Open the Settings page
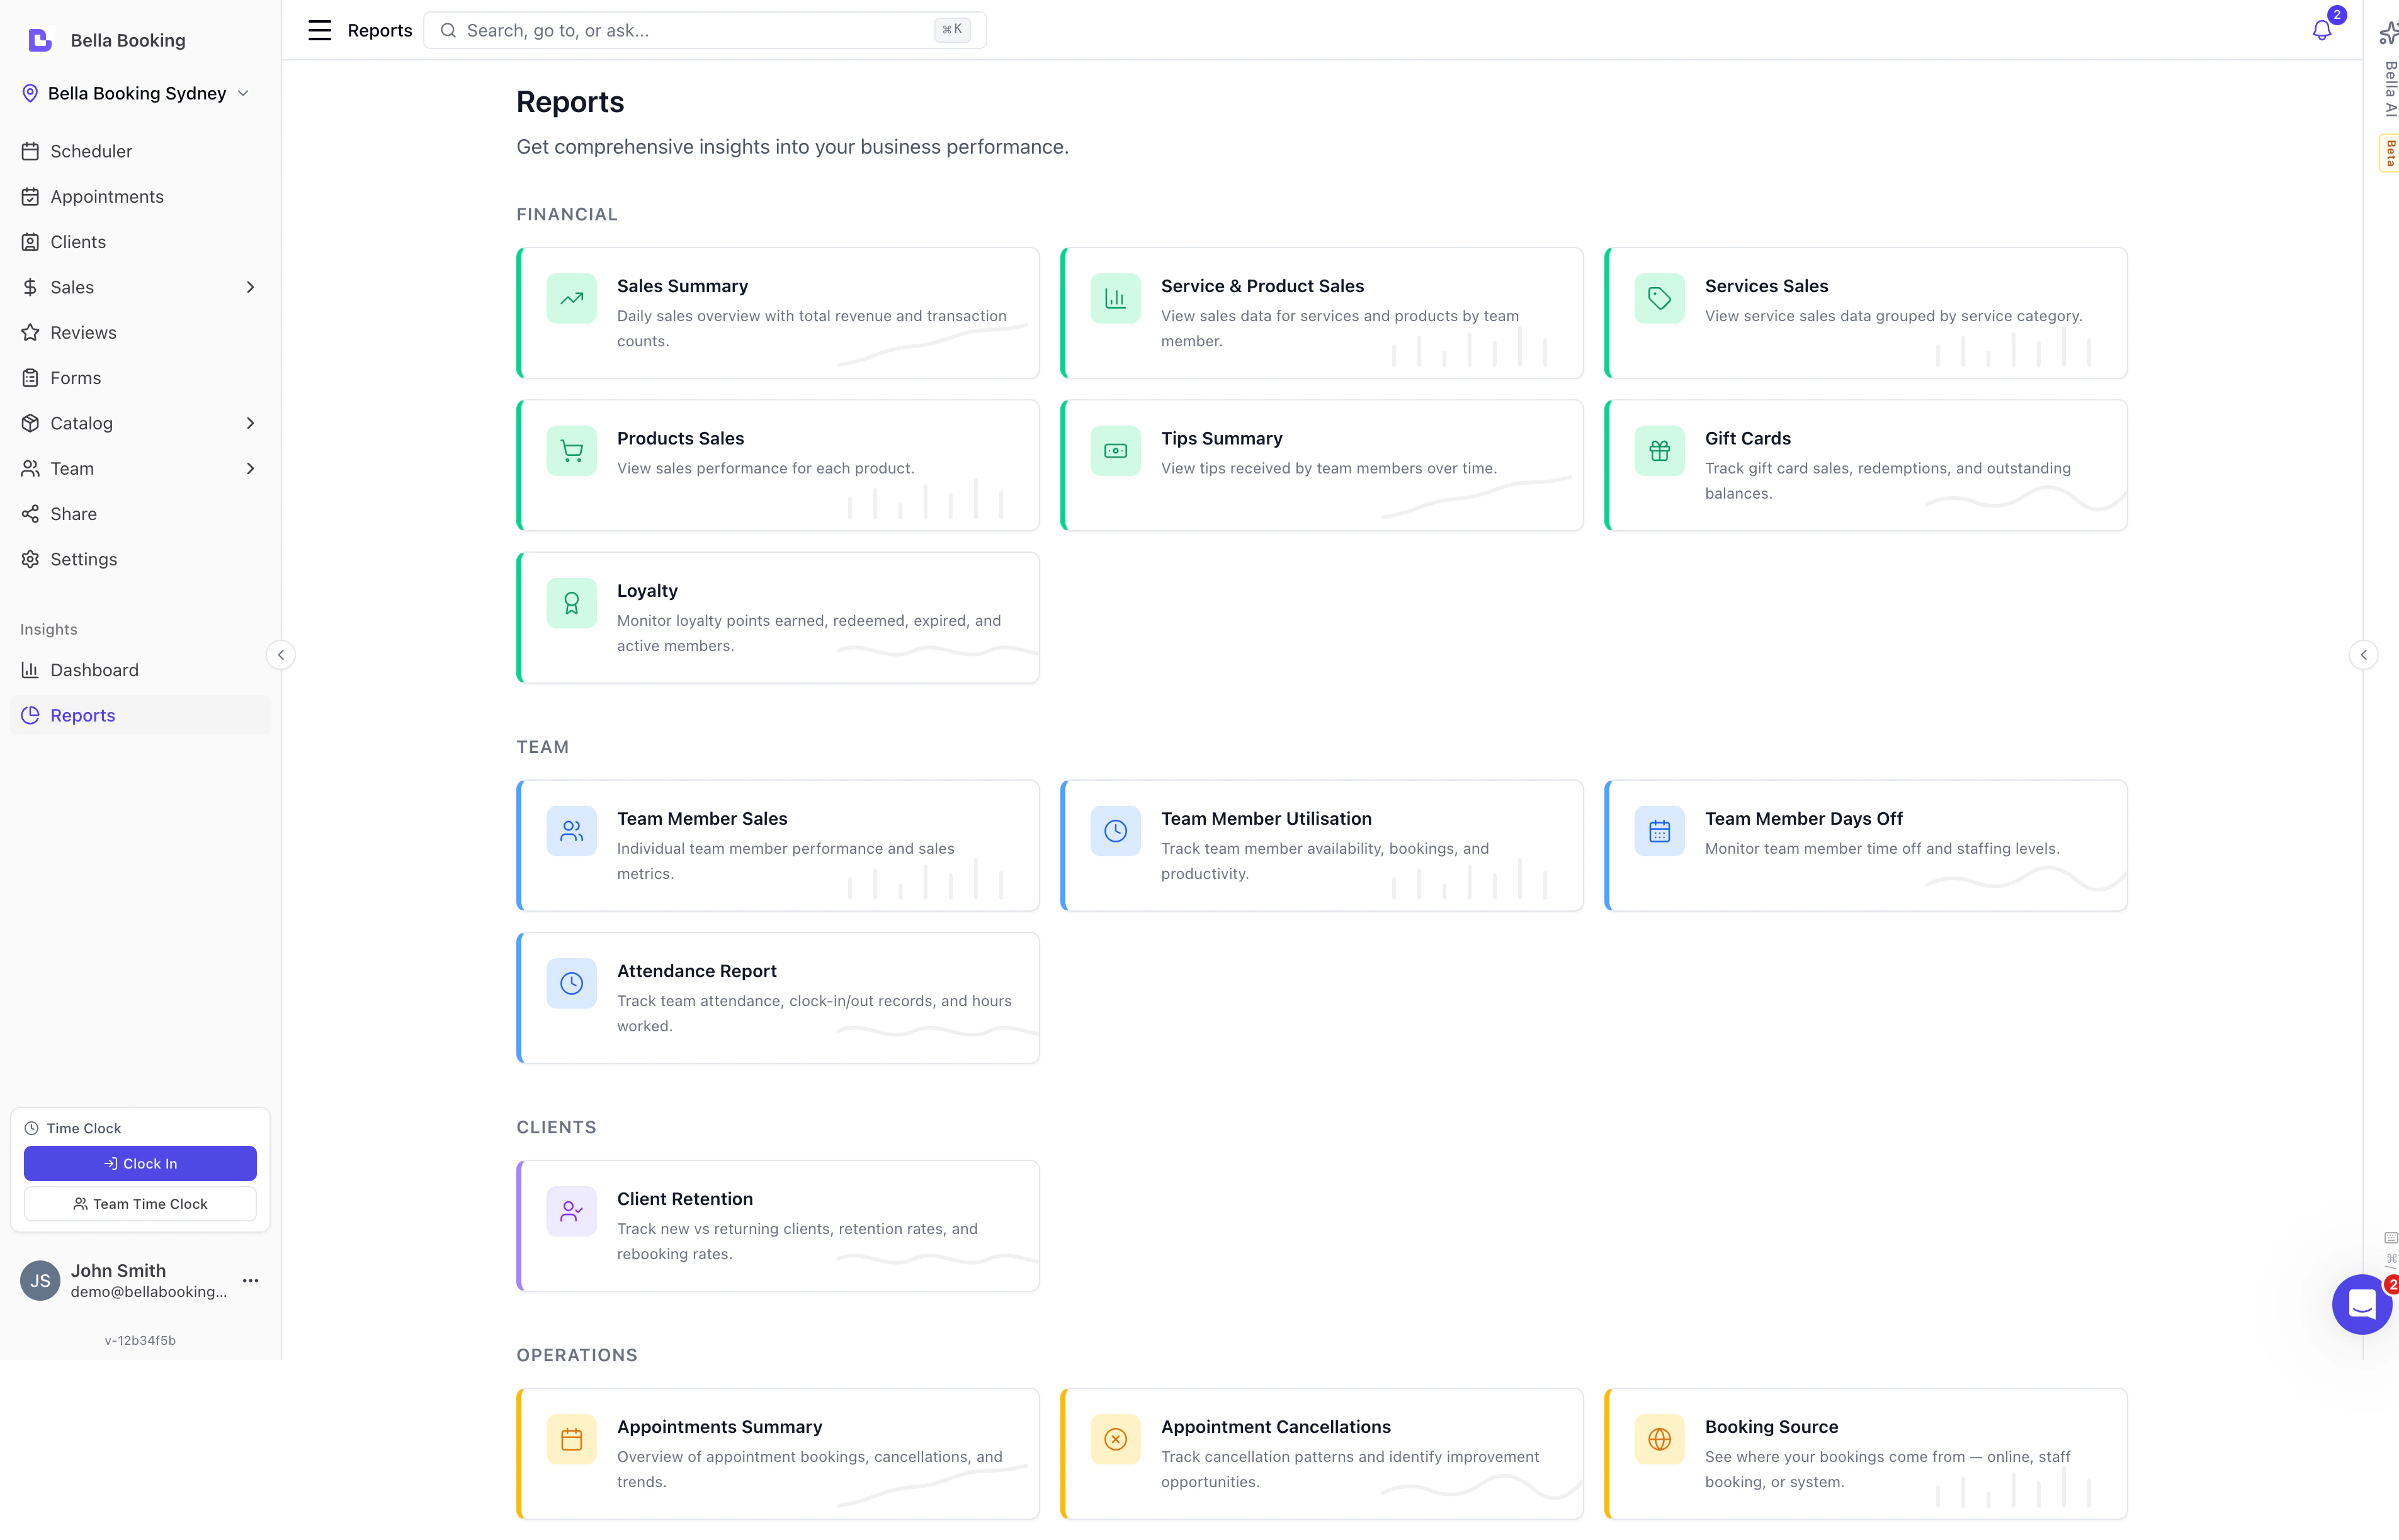 [x=83, y=559]
